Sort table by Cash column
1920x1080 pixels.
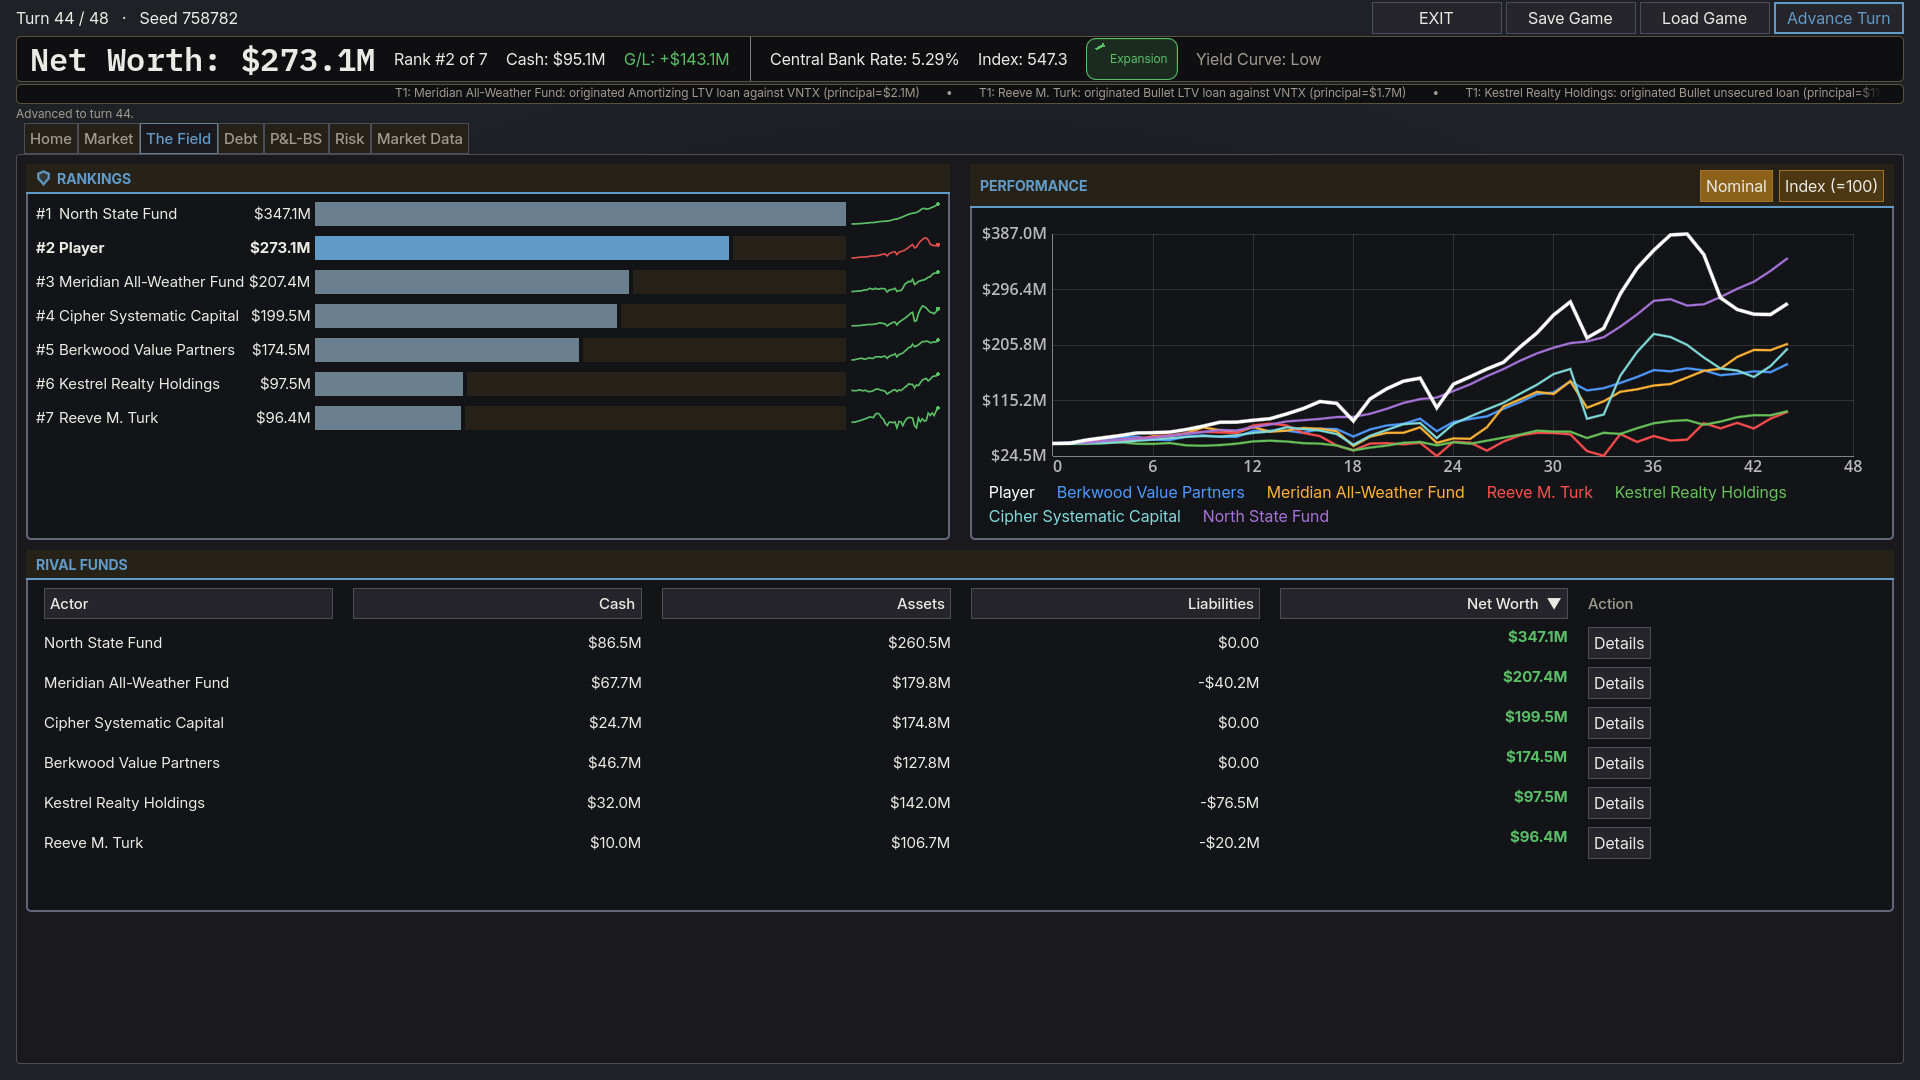tap(497, 603)
